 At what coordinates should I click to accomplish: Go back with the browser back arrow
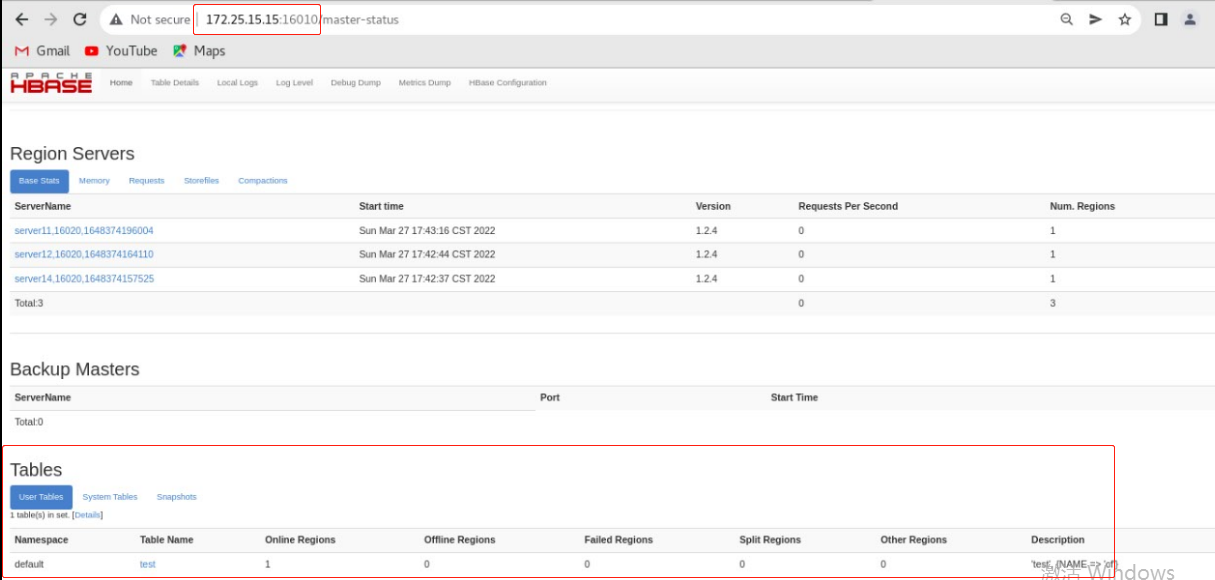[21, 19]
